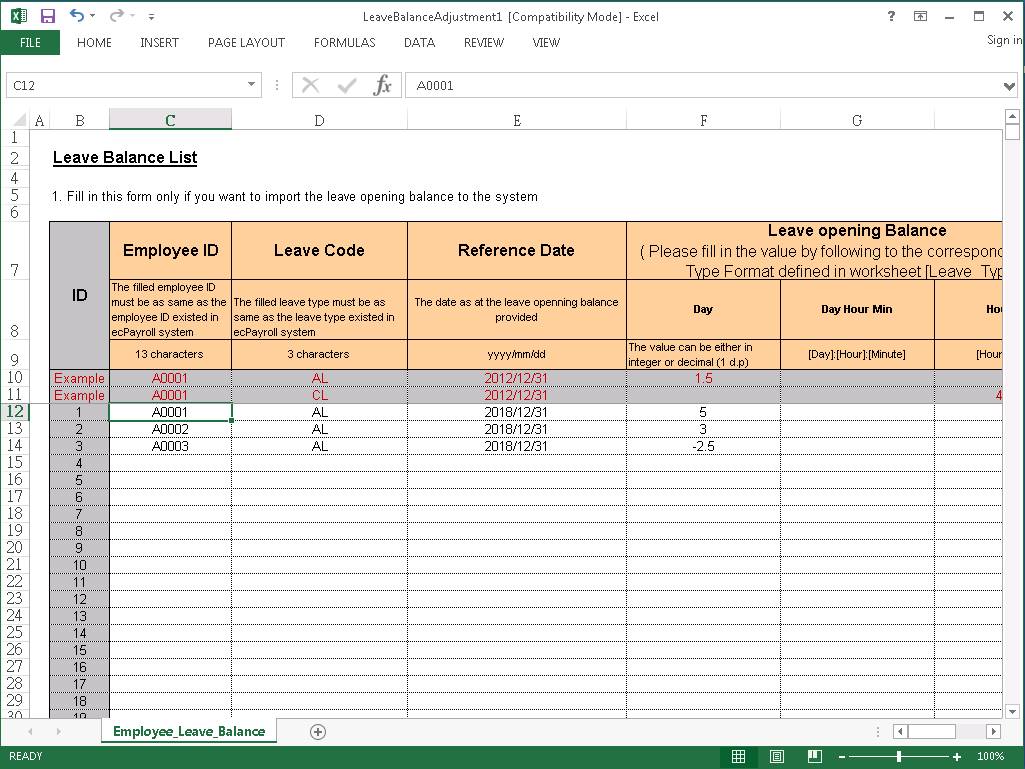The image size is (1025, 769).
Task: Click the Day Hour Min header cell
Action: pyautogui.click(x=857, y=309)
